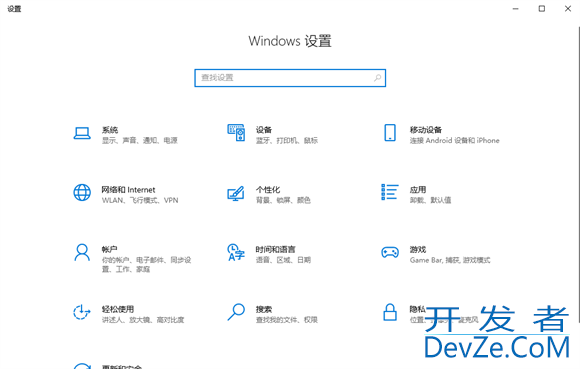
Task: Select the 轻松使用 category label
Action: (x=118, y=309)
